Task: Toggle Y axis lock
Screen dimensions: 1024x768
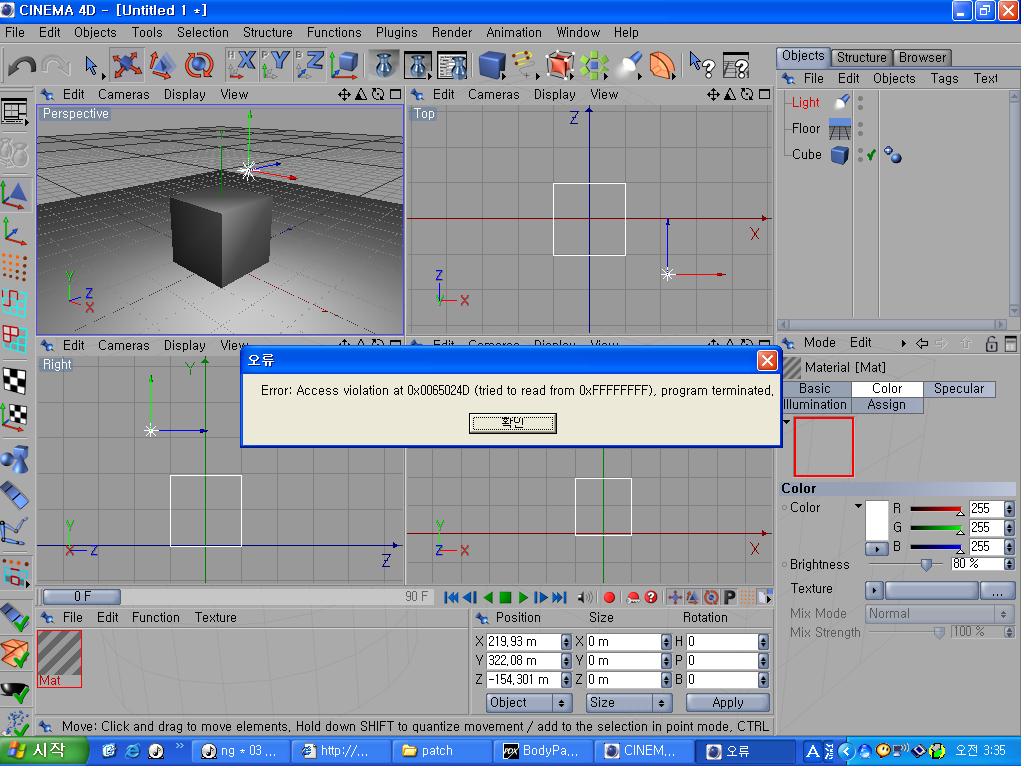Action: [276, 65]
